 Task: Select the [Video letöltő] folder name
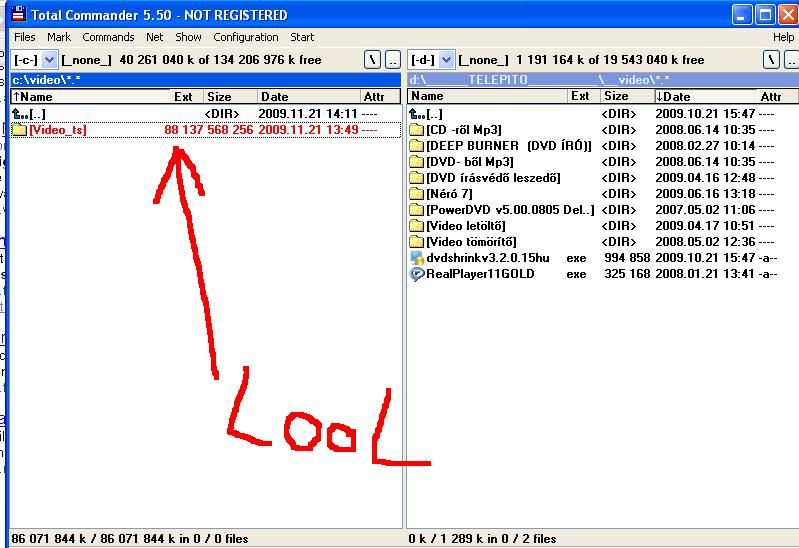(x=466, y=226)
